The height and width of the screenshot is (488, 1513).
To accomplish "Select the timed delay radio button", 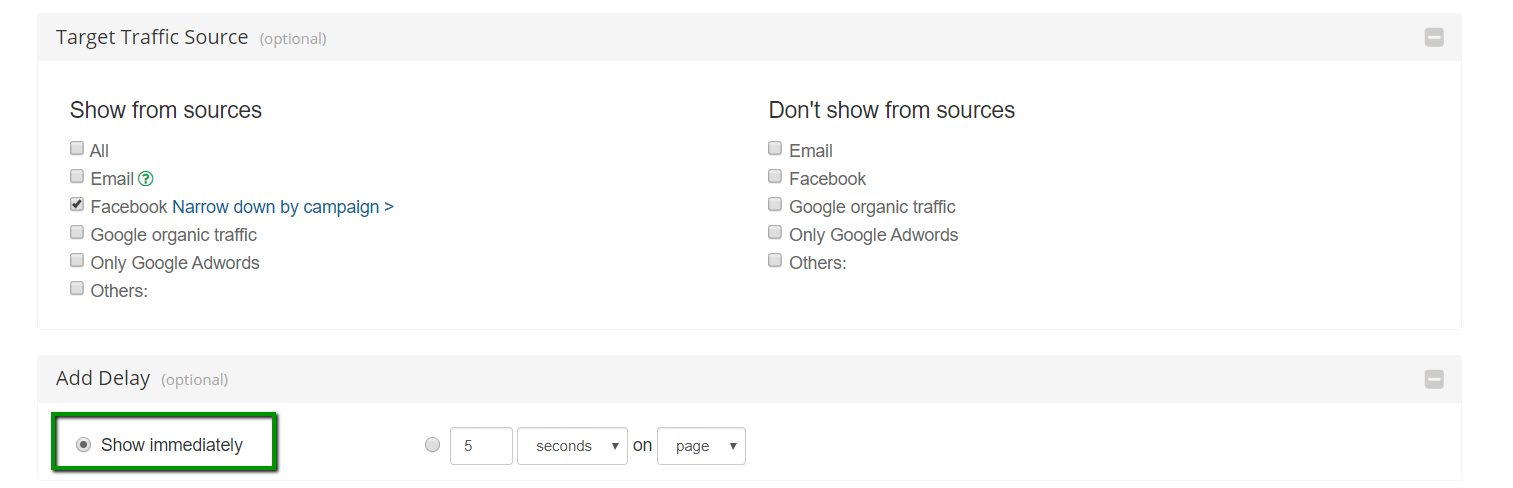I will (x=432, y=445).
